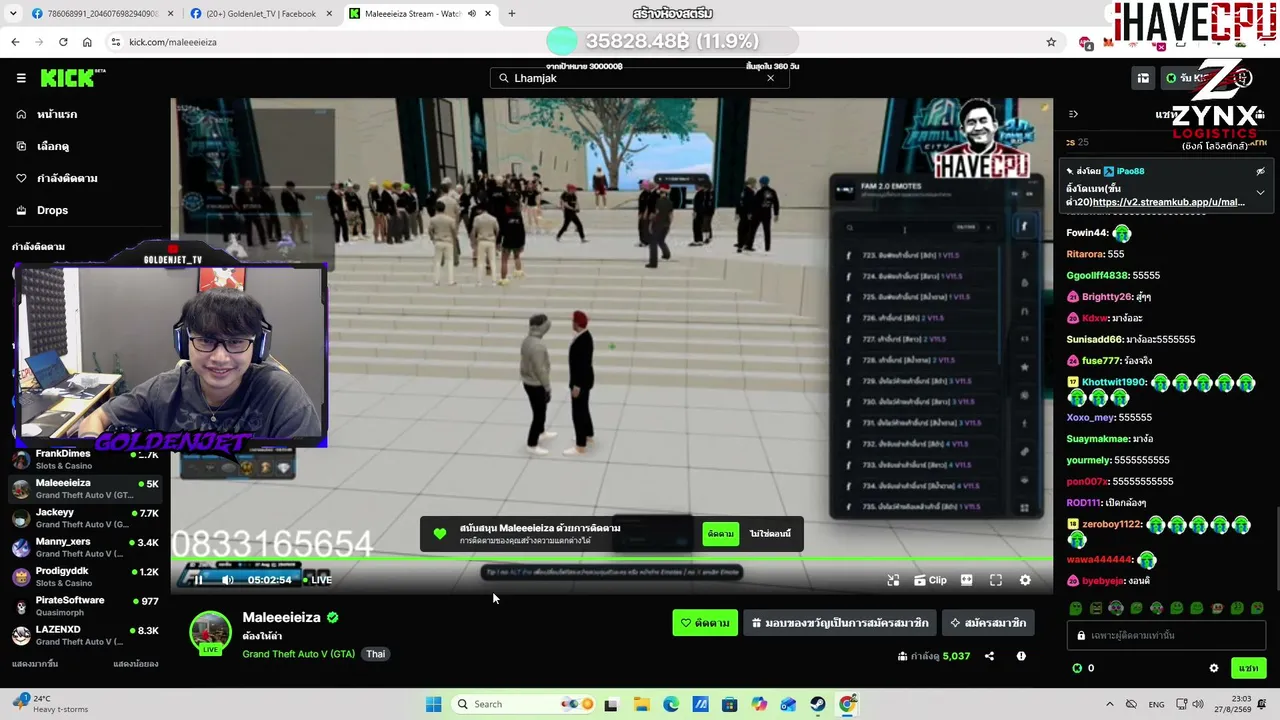The width and height of the screenshot is (1280, 720).
Task: Open หน้าแรก in the sidebar
Action: pyautogui.click(x=57, y=114)
